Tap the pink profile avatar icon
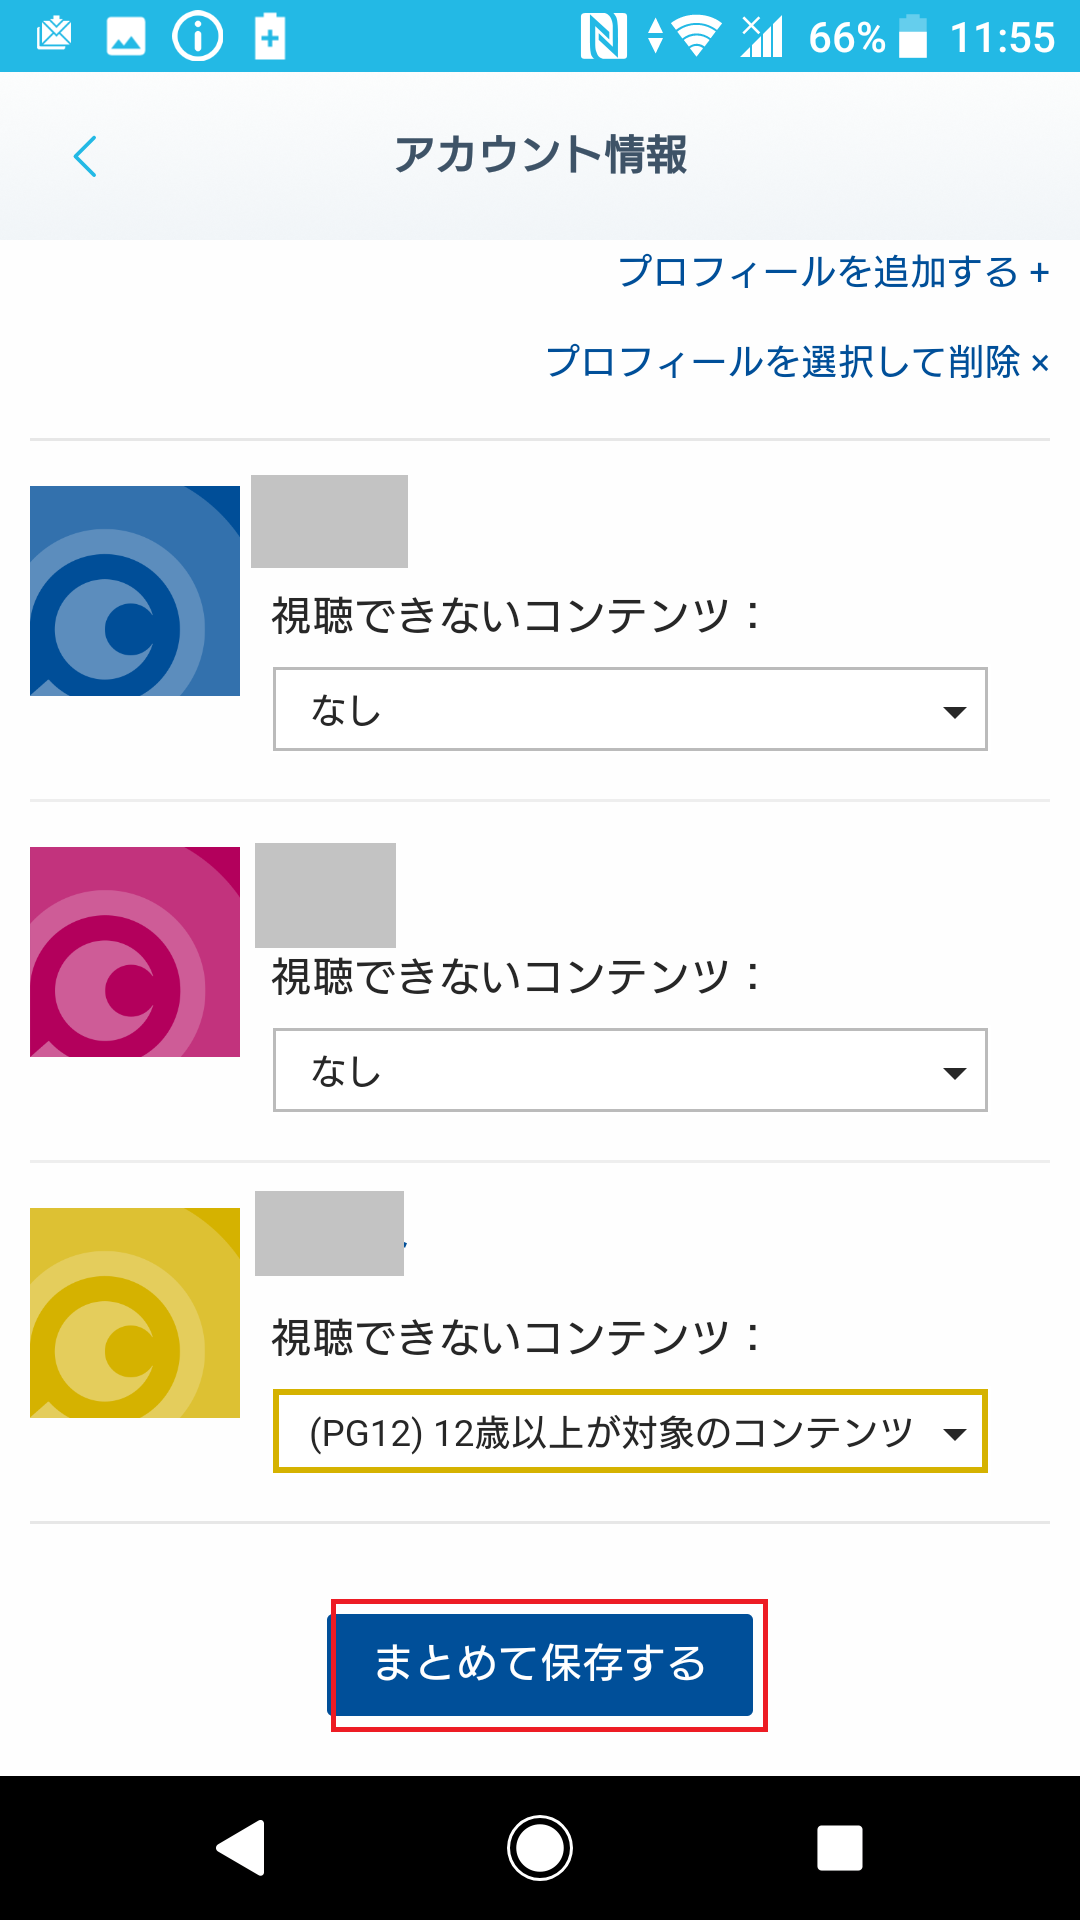This screenshot has height=1920, width=1080. click(135, 952)
